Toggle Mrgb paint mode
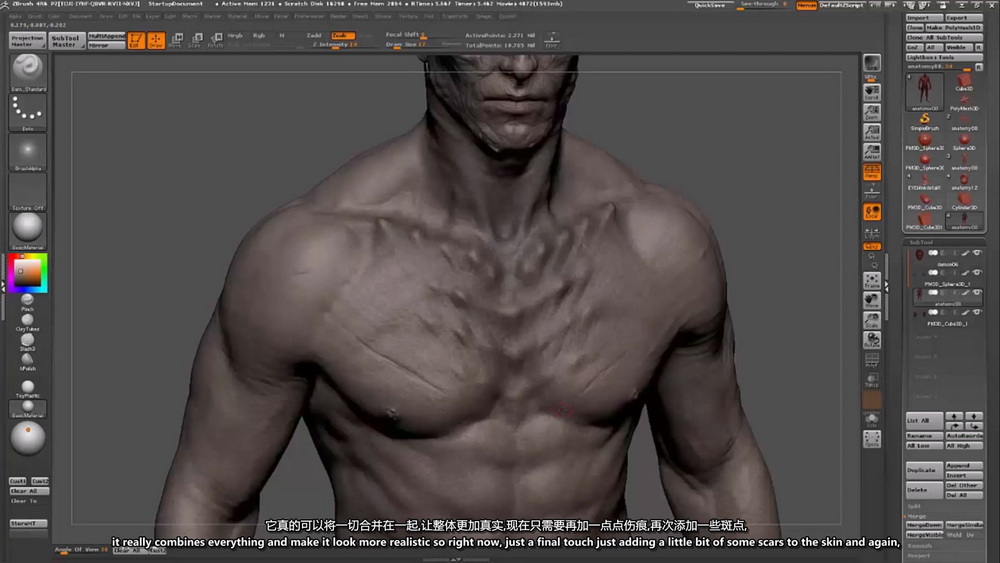The width and height of the screenshot is (1000, 563). (235, 35)
